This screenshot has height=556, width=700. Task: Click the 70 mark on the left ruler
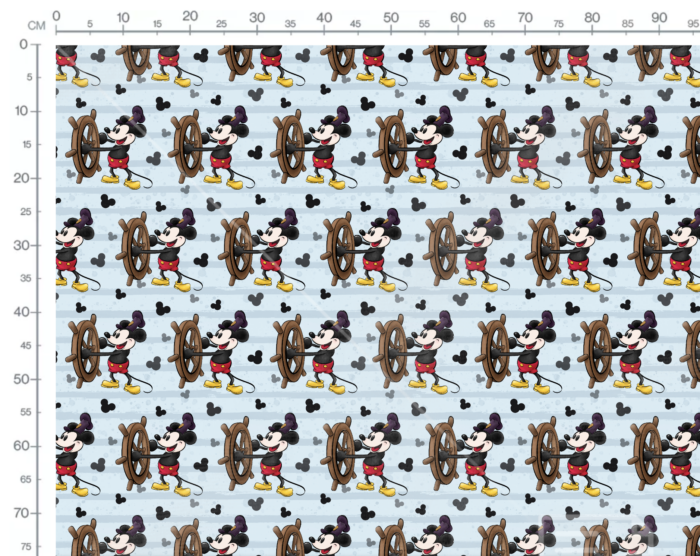21,513
